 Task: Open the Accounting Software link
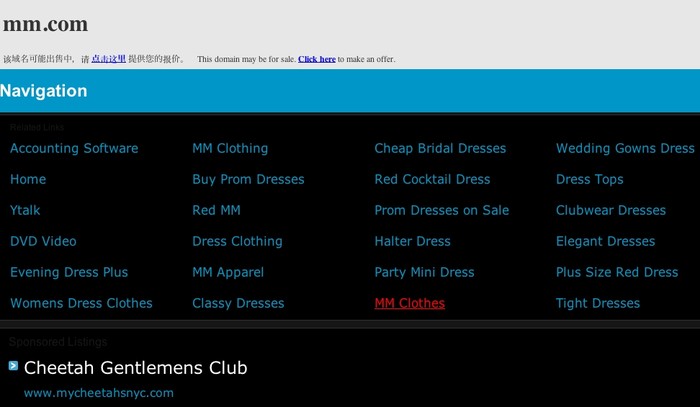(x=74, y=148)
